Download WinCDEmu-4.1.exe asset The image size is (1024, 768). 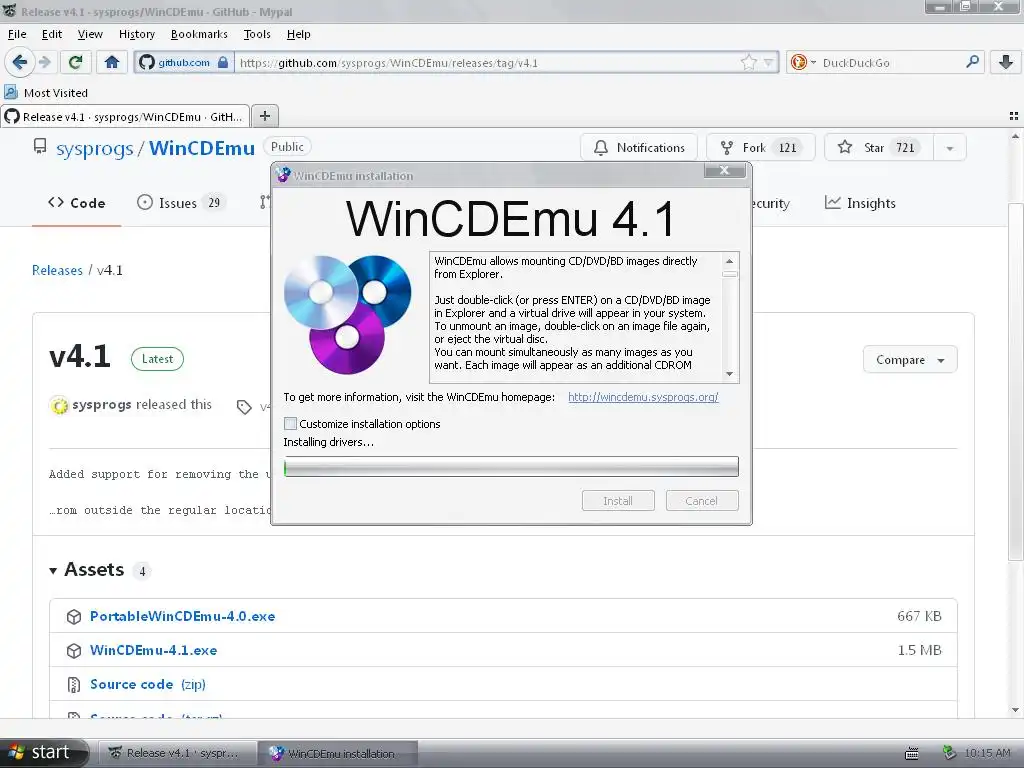153,650
